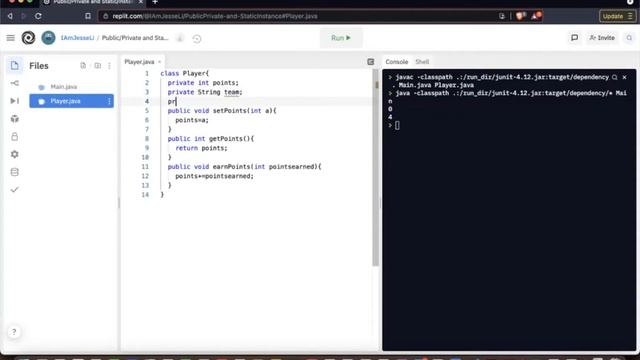Open the Settings gear icon
This screenshot has height=360, width=640.
[15, 154]
